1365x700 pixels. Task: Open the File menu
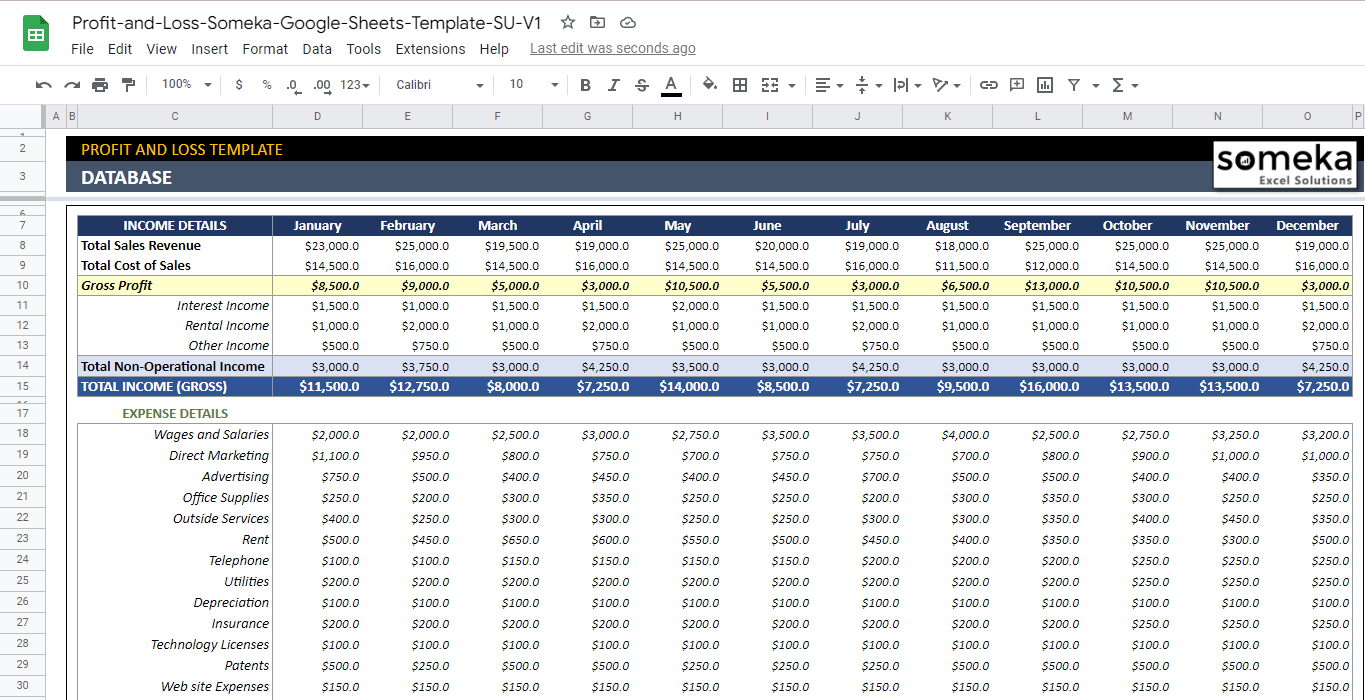click(x=82, y=49)
